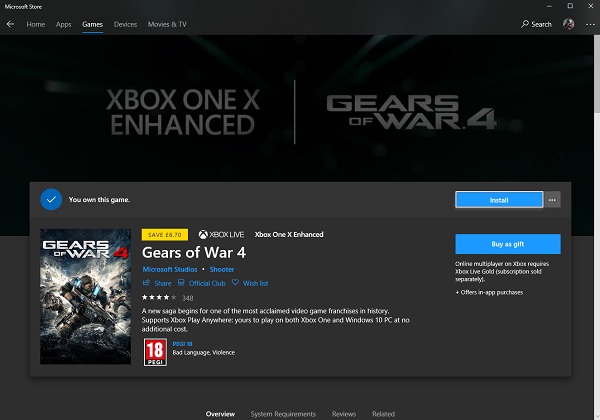Open the Related tab
The image size is (600, 420).
(x=383, y=414)
